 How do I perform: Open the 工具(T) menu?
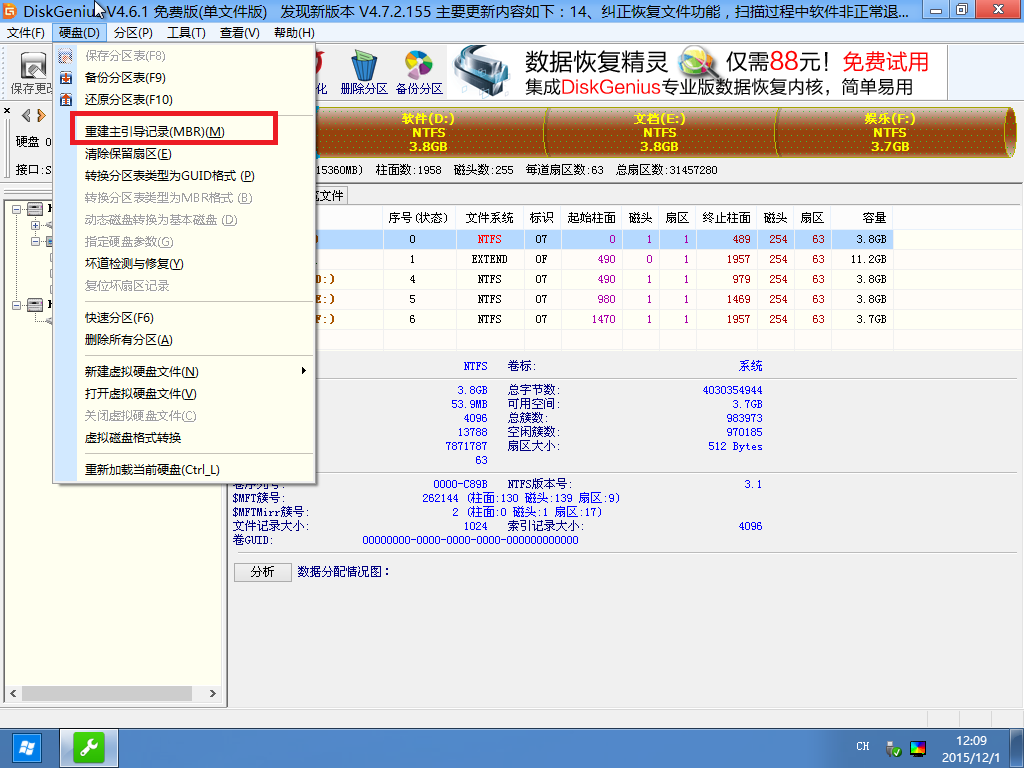[x=185, y=33]
